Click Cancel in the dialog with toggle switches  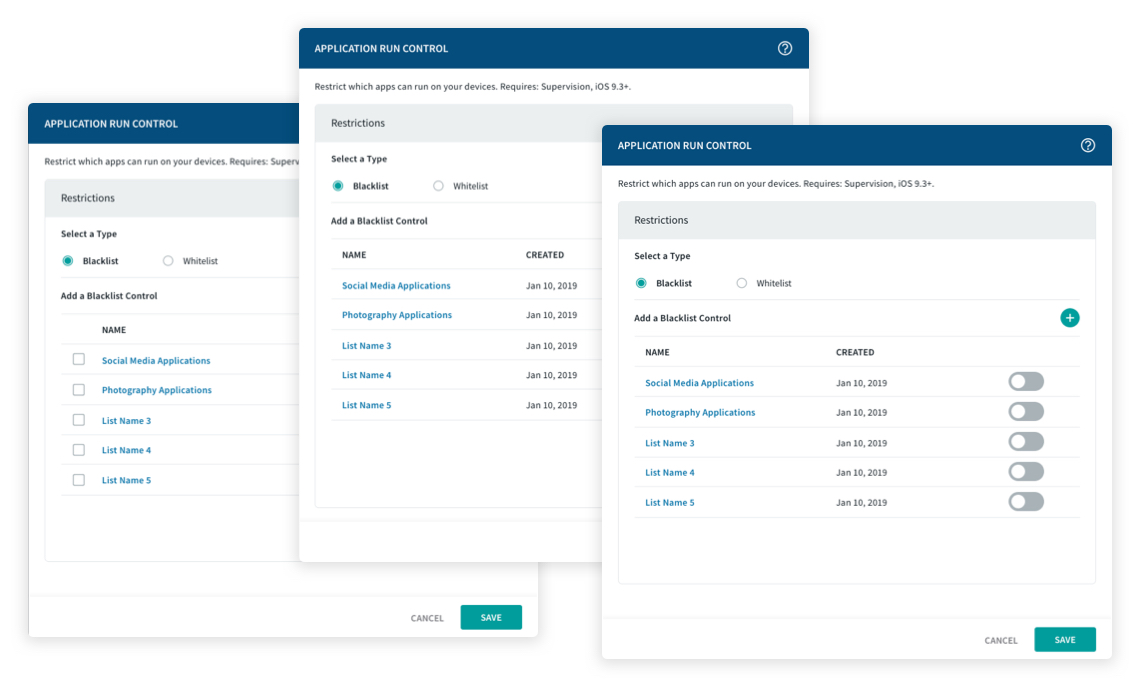coord(1001,640)
